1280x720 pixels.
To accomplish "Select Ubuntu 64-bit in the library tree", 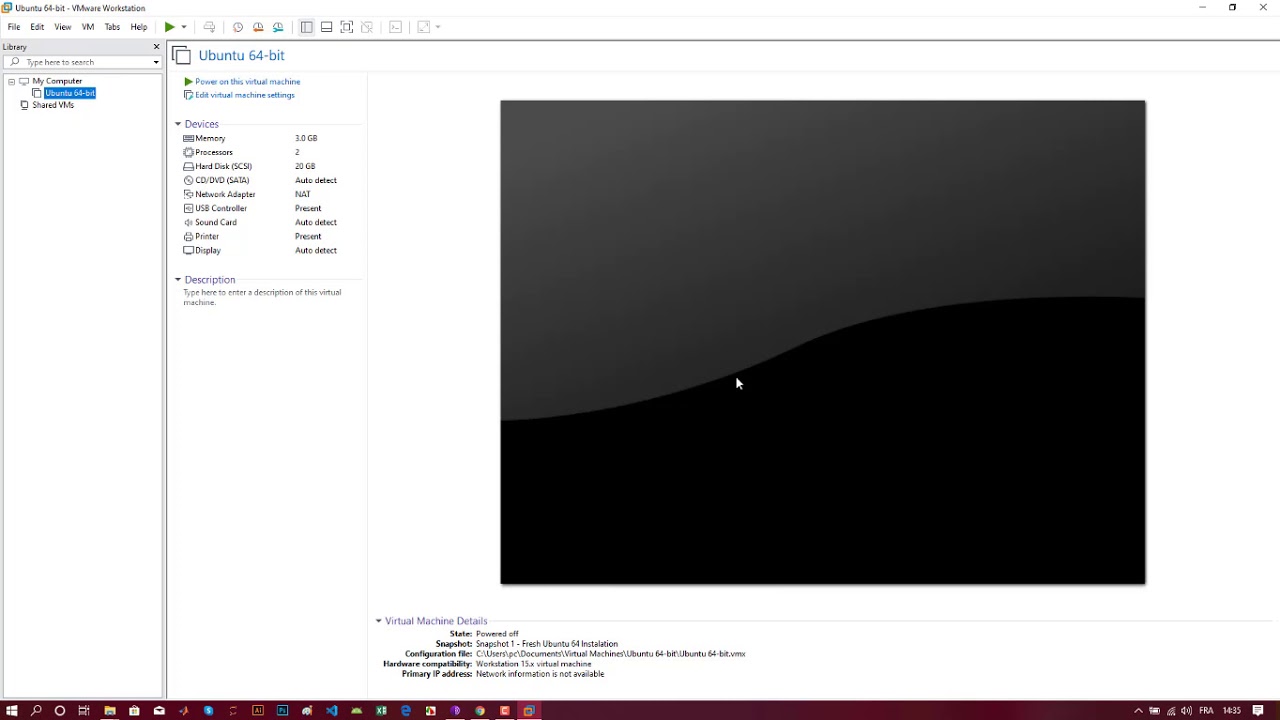I will [x=70, y=93].
